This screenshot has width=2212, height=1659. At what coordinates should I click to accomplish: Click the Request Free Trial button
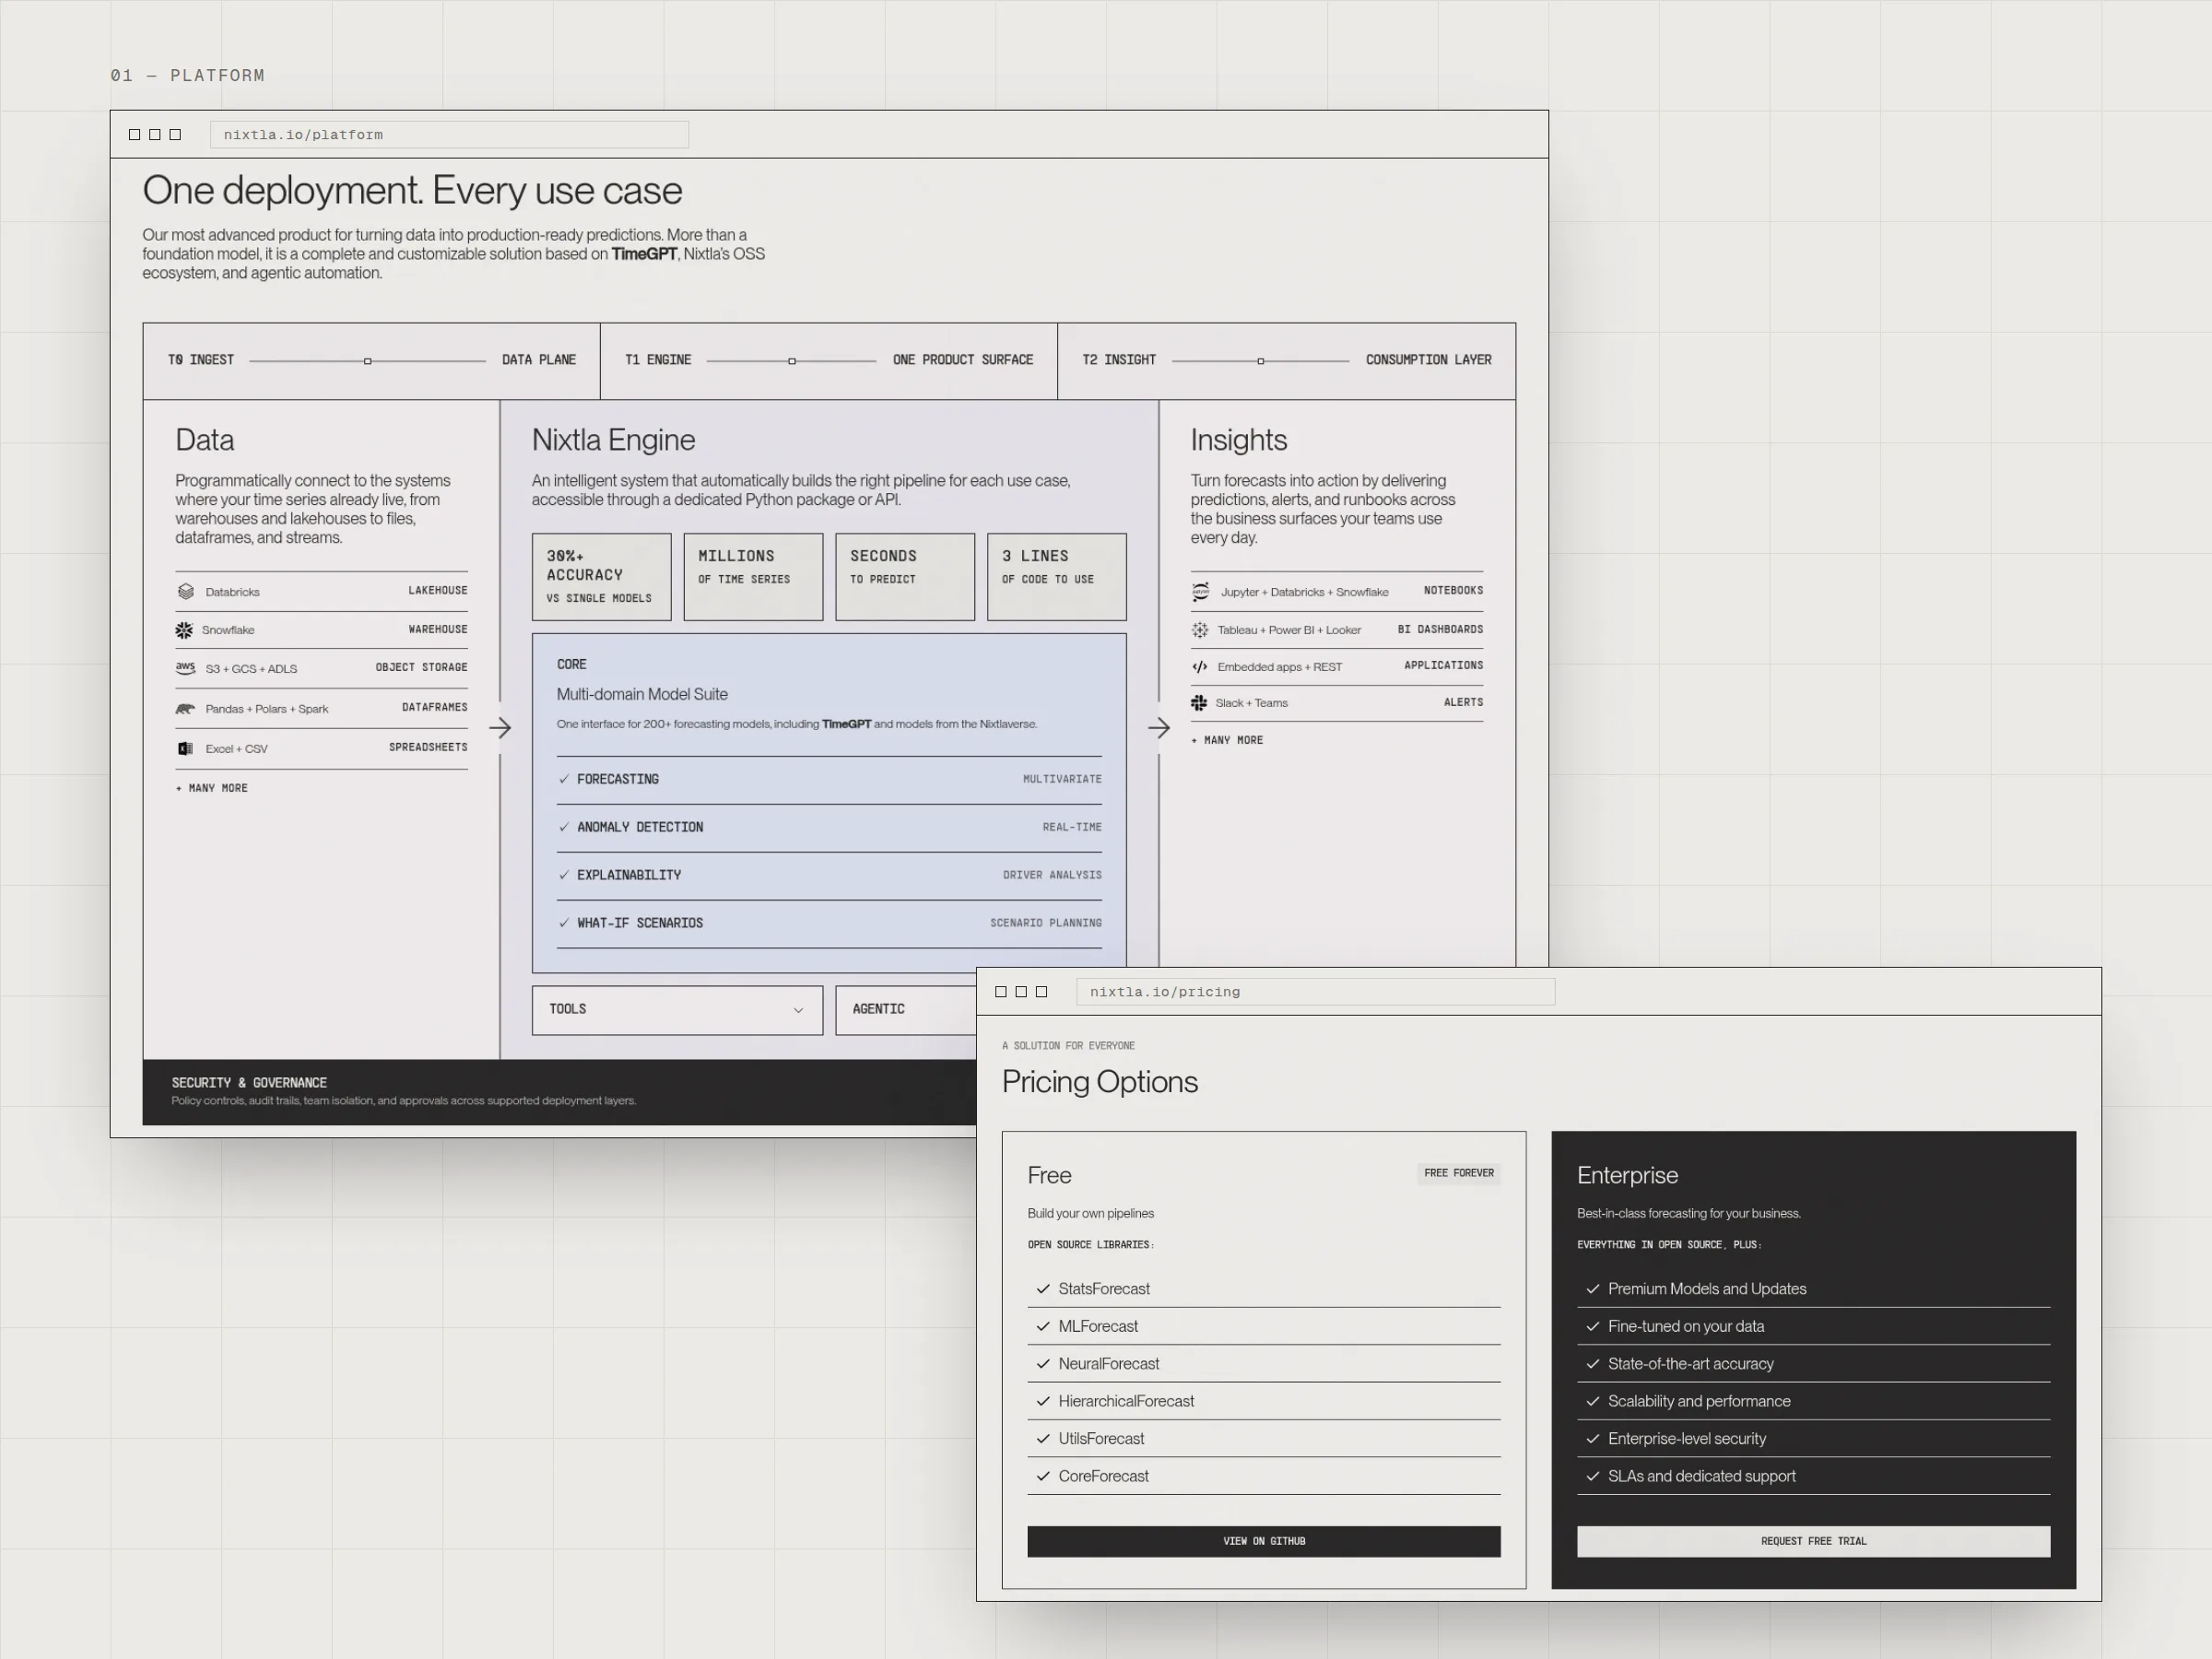click(x=1814, y=1541)
